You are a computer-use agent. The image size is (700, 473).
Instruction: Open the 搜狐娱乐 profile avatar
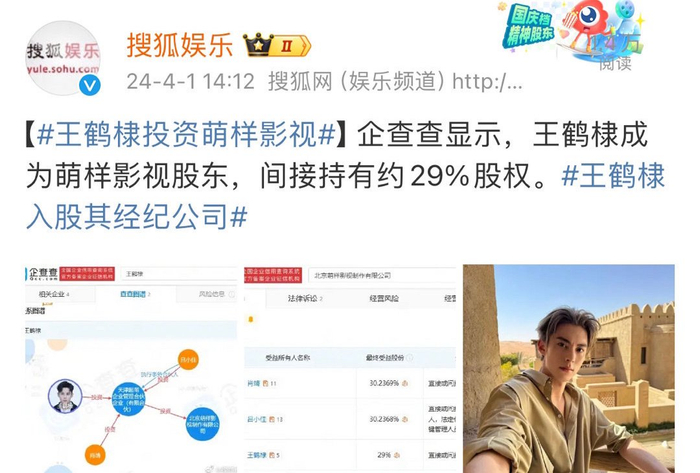click(62, 58)
